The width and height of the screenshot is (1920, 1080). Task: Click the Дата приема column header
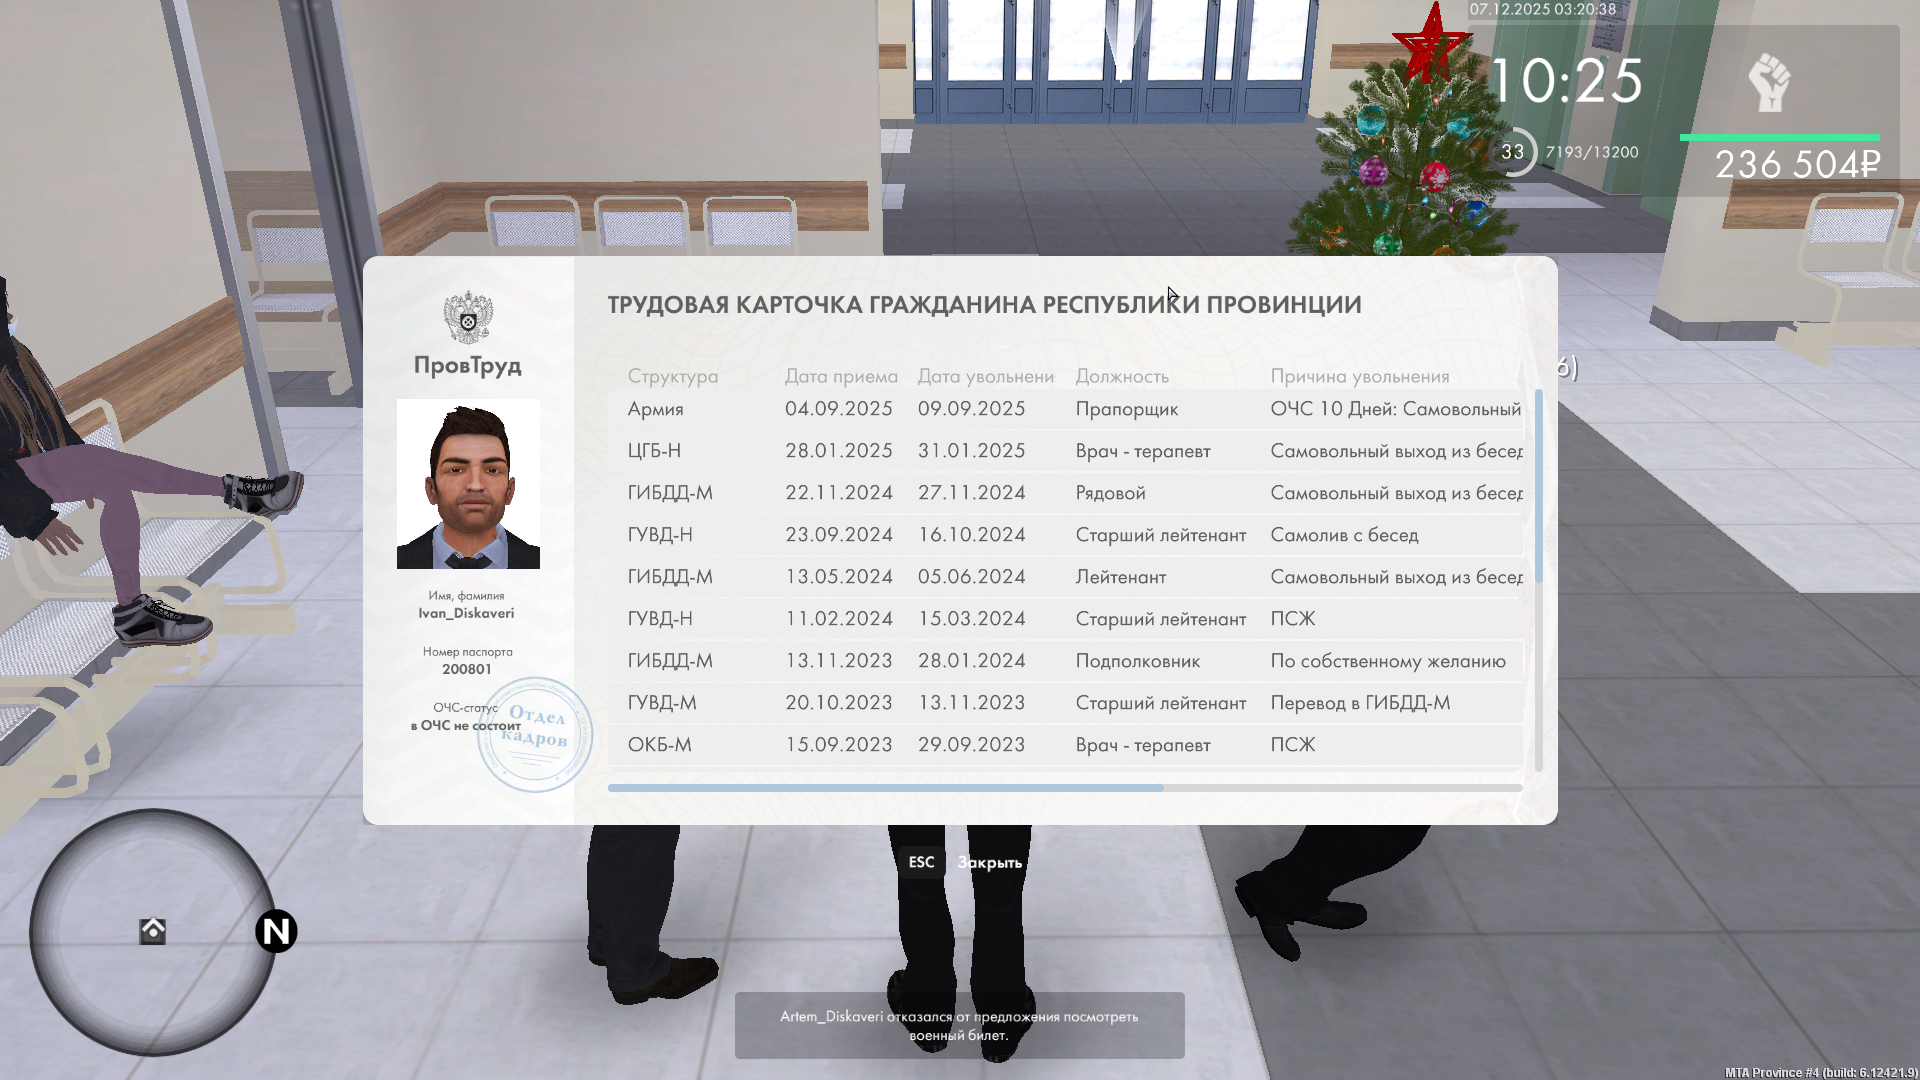[x=840, y=376]
